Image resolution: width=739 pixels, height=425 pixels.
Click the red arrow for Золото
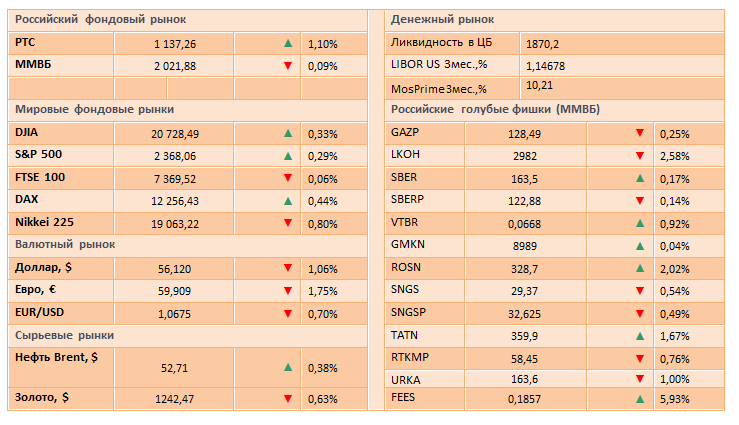click(287, 399)
